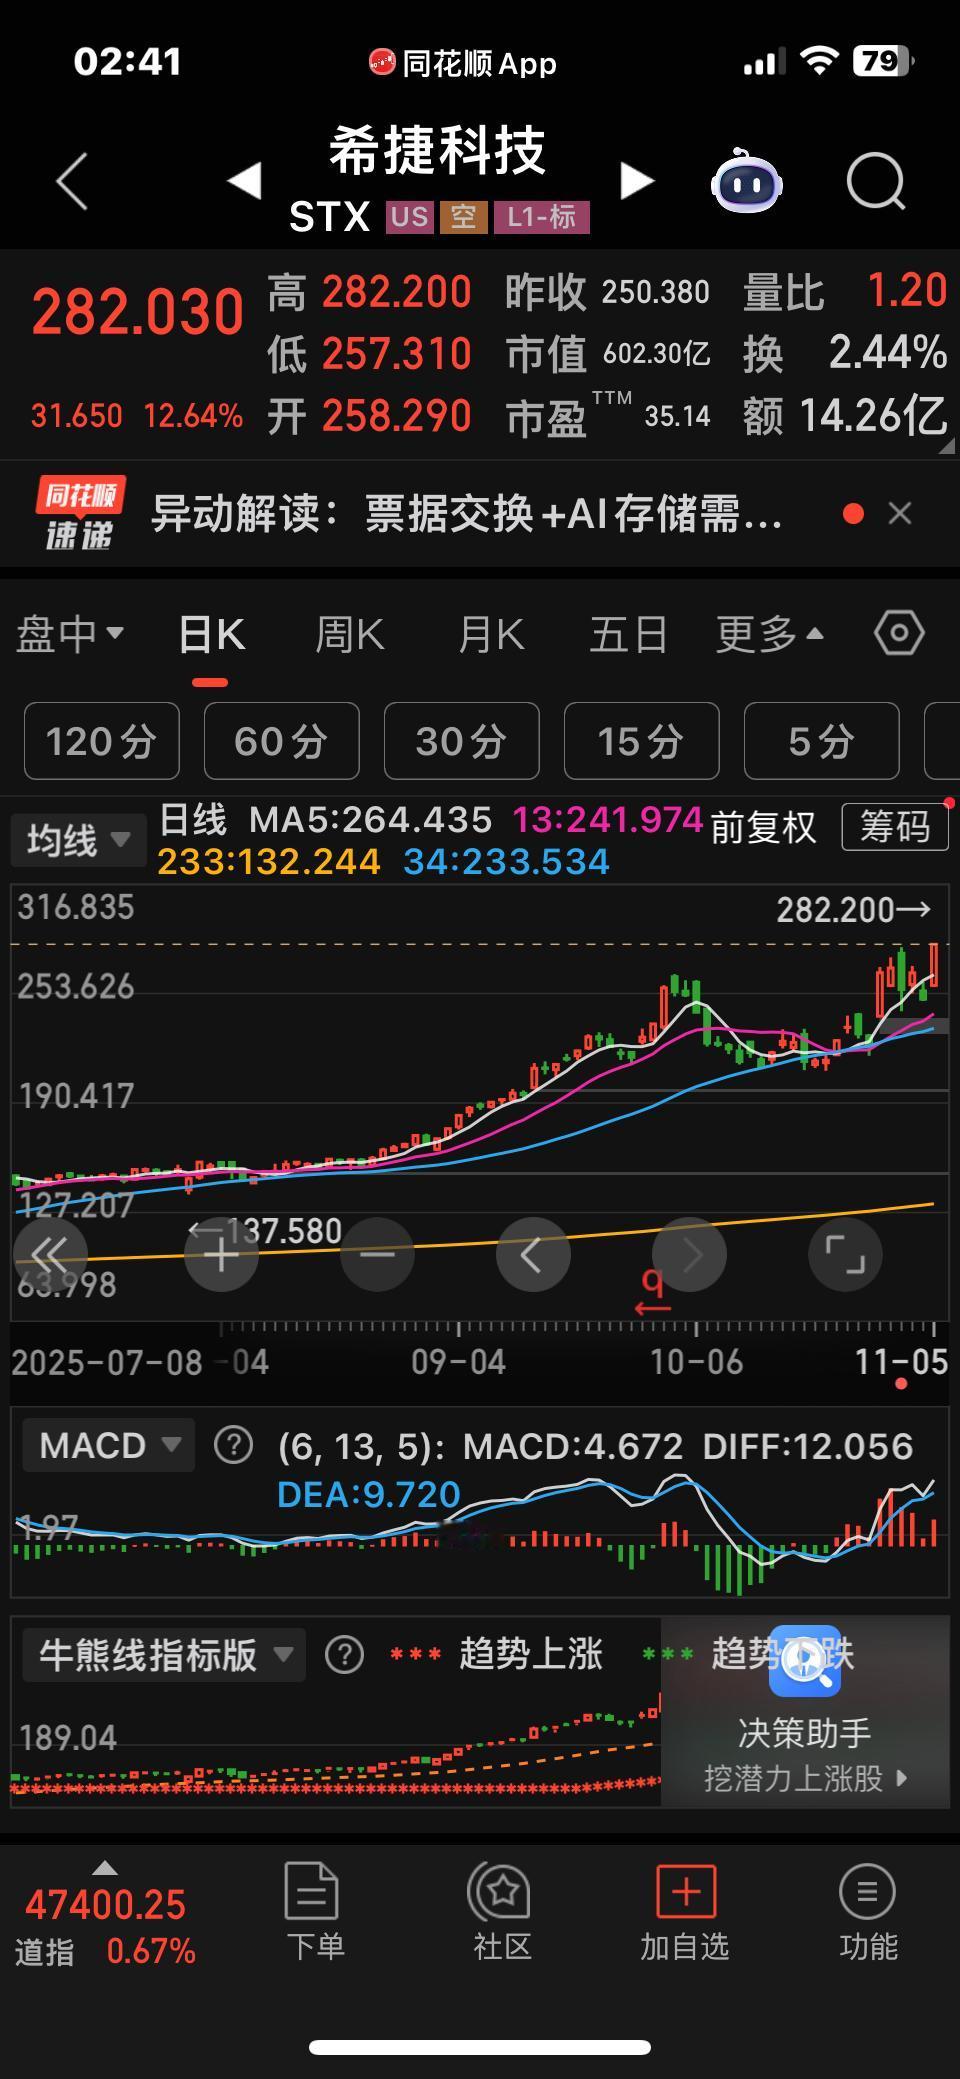Image resolution: width=960 pixels, height=2079 pixels.
Task: Tap the 市值 602.30亿 value
Action: (x=657, y=354)
